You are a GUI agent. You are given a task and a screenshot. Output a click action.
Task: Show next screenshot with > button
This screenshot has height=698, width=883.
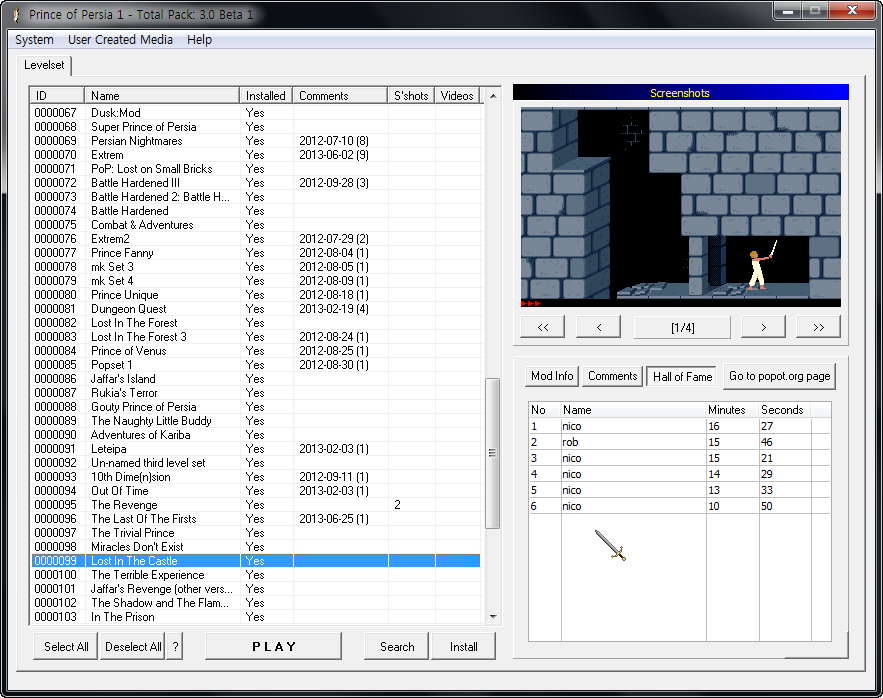tap(764, 327)
